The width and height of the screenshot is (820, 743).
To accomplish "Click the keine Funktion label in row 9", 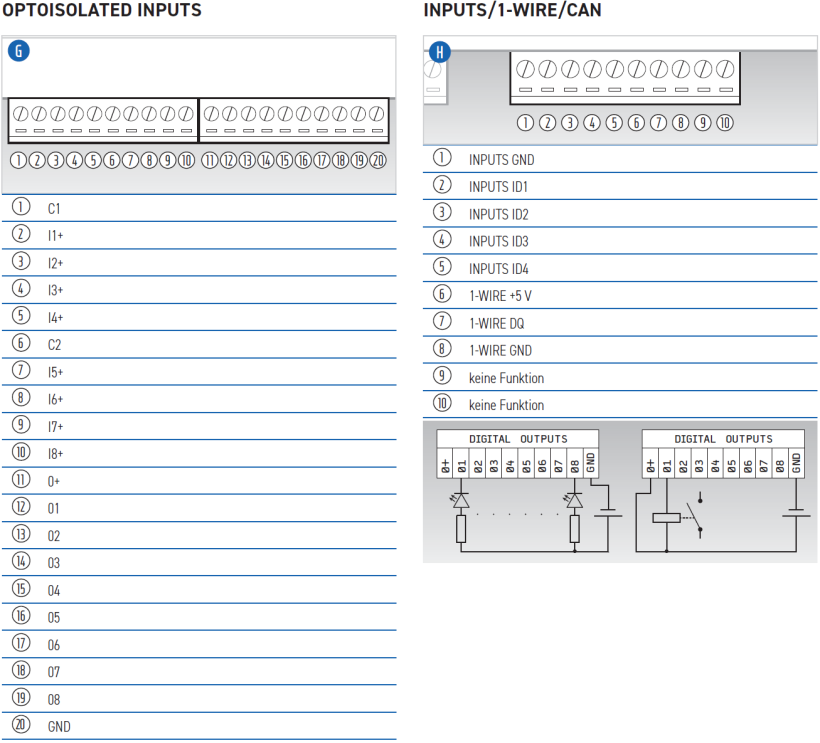I will (506, 378).
